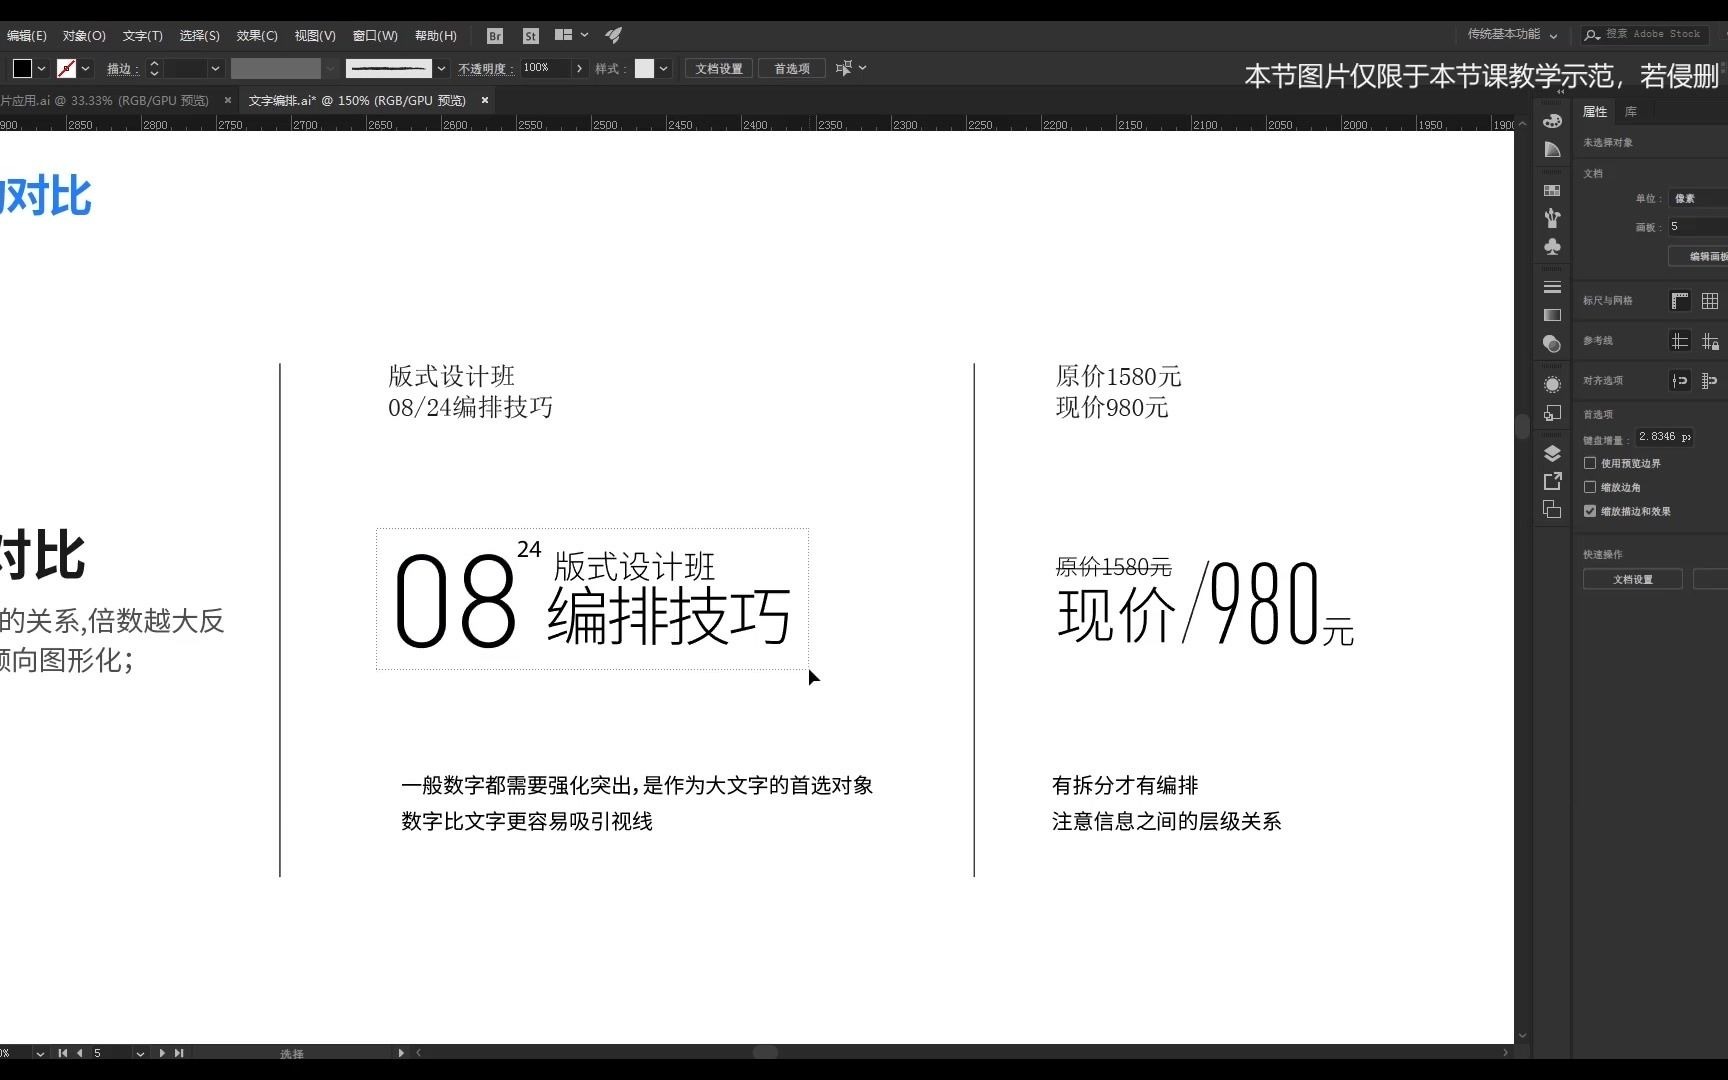The image size is (1728, 1080).
Task: Open the 文字(T) menu
Action: point(142,36)
